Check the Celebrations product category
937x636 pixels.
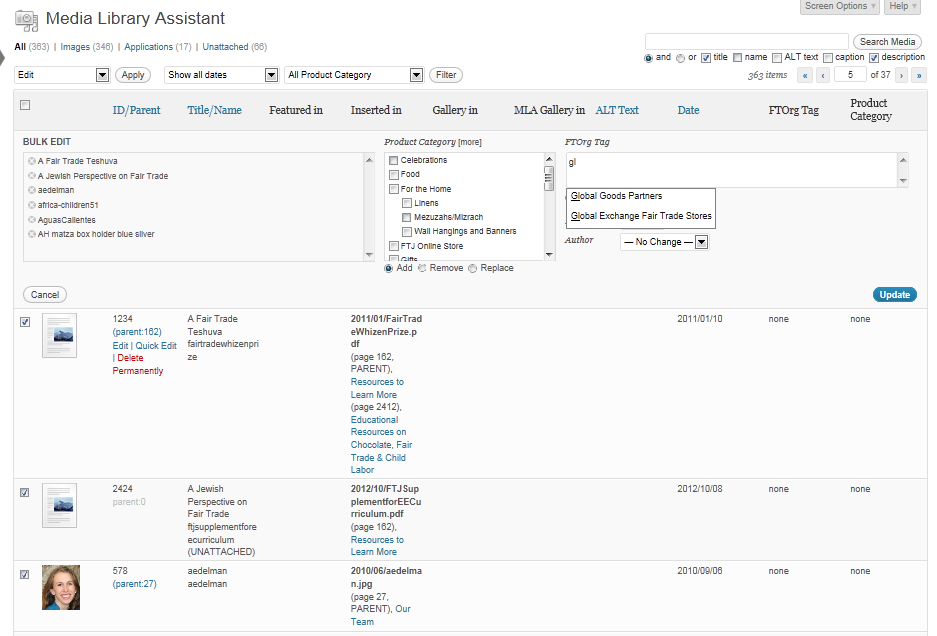click(x=394, y=161)
